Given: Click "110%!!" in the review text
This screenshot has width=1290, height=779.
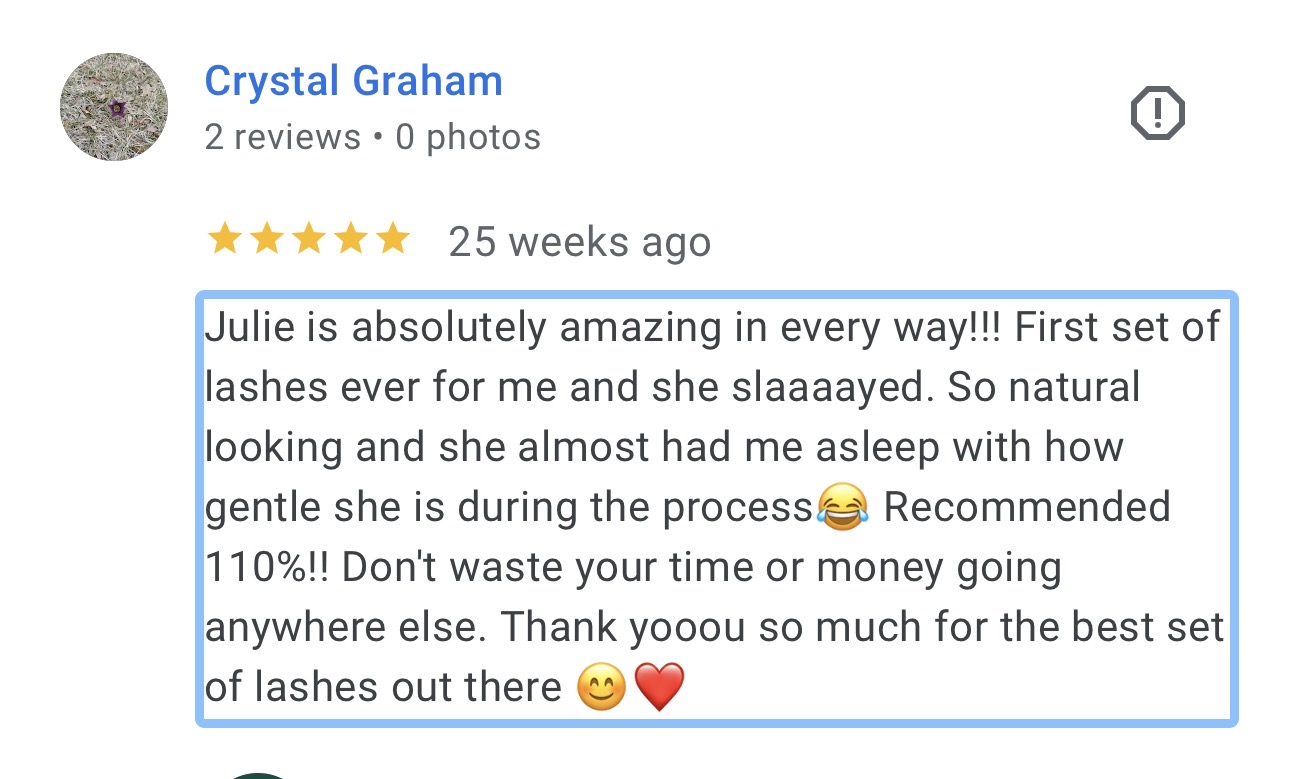Looking at the screenshot, I should [x=269, y=568].
